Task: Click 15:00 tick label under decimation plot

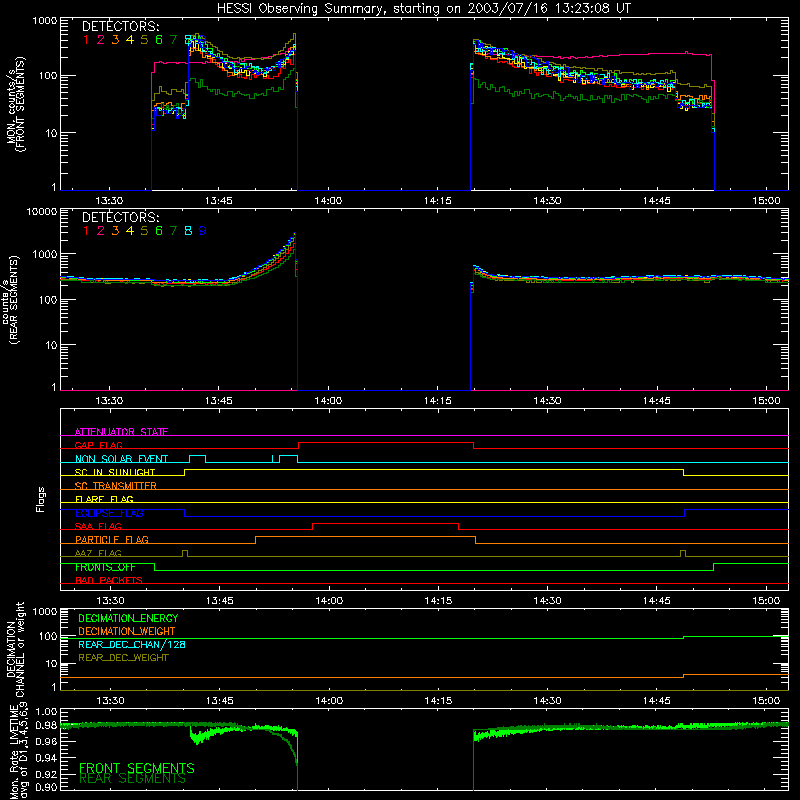Action: pyautogui.click(x=766, y=701)
